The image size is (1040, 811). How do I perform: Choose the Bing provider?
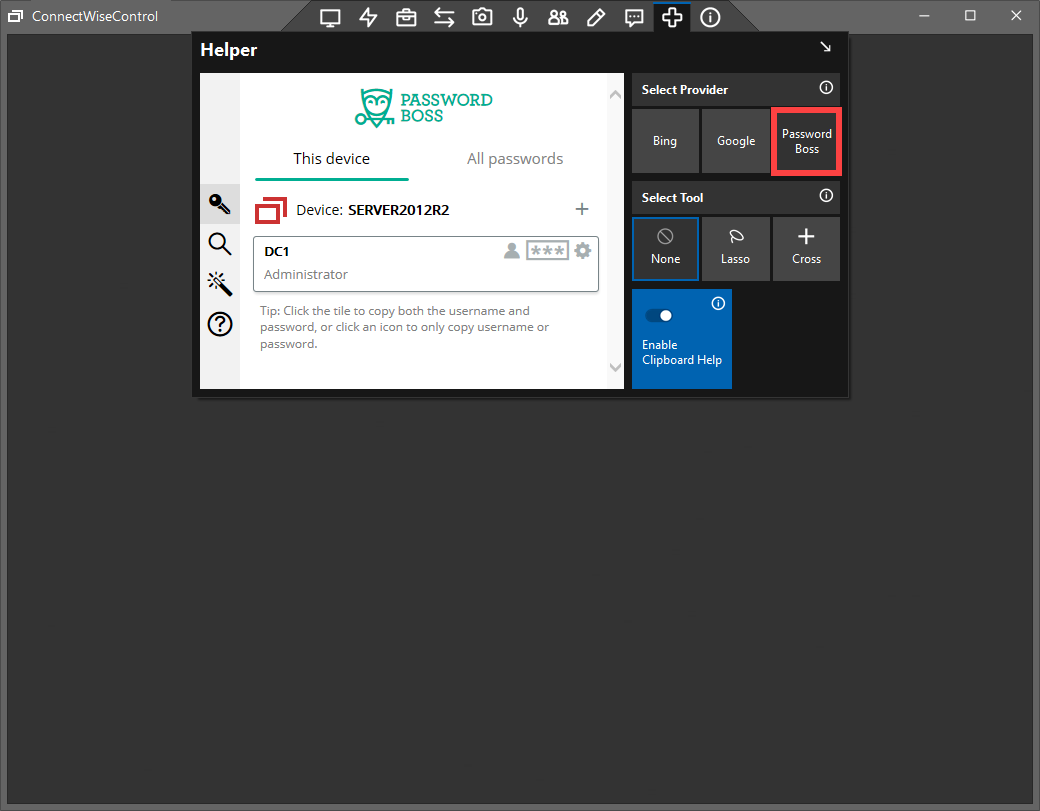tap(665, 141)
